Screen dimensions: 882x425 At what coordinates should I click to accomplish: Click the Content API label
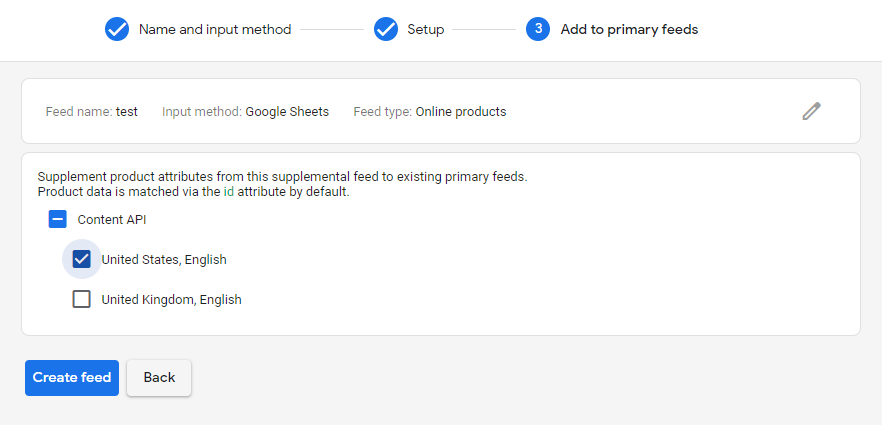112,220
